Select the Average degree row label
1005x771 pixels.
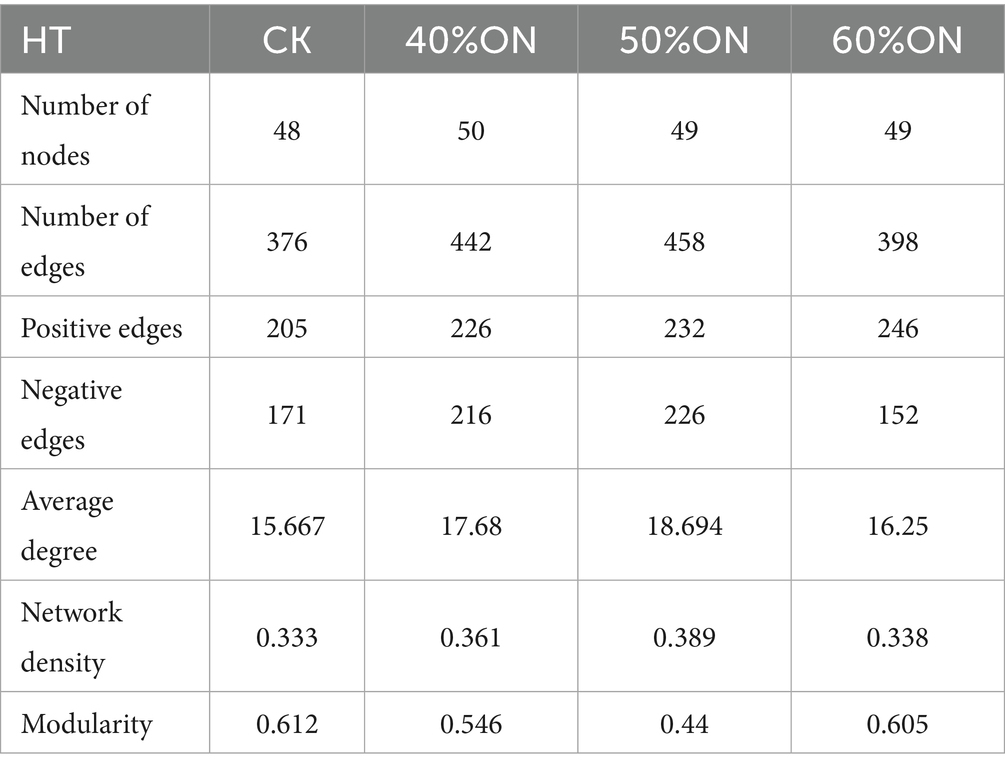tap(68, 524)
